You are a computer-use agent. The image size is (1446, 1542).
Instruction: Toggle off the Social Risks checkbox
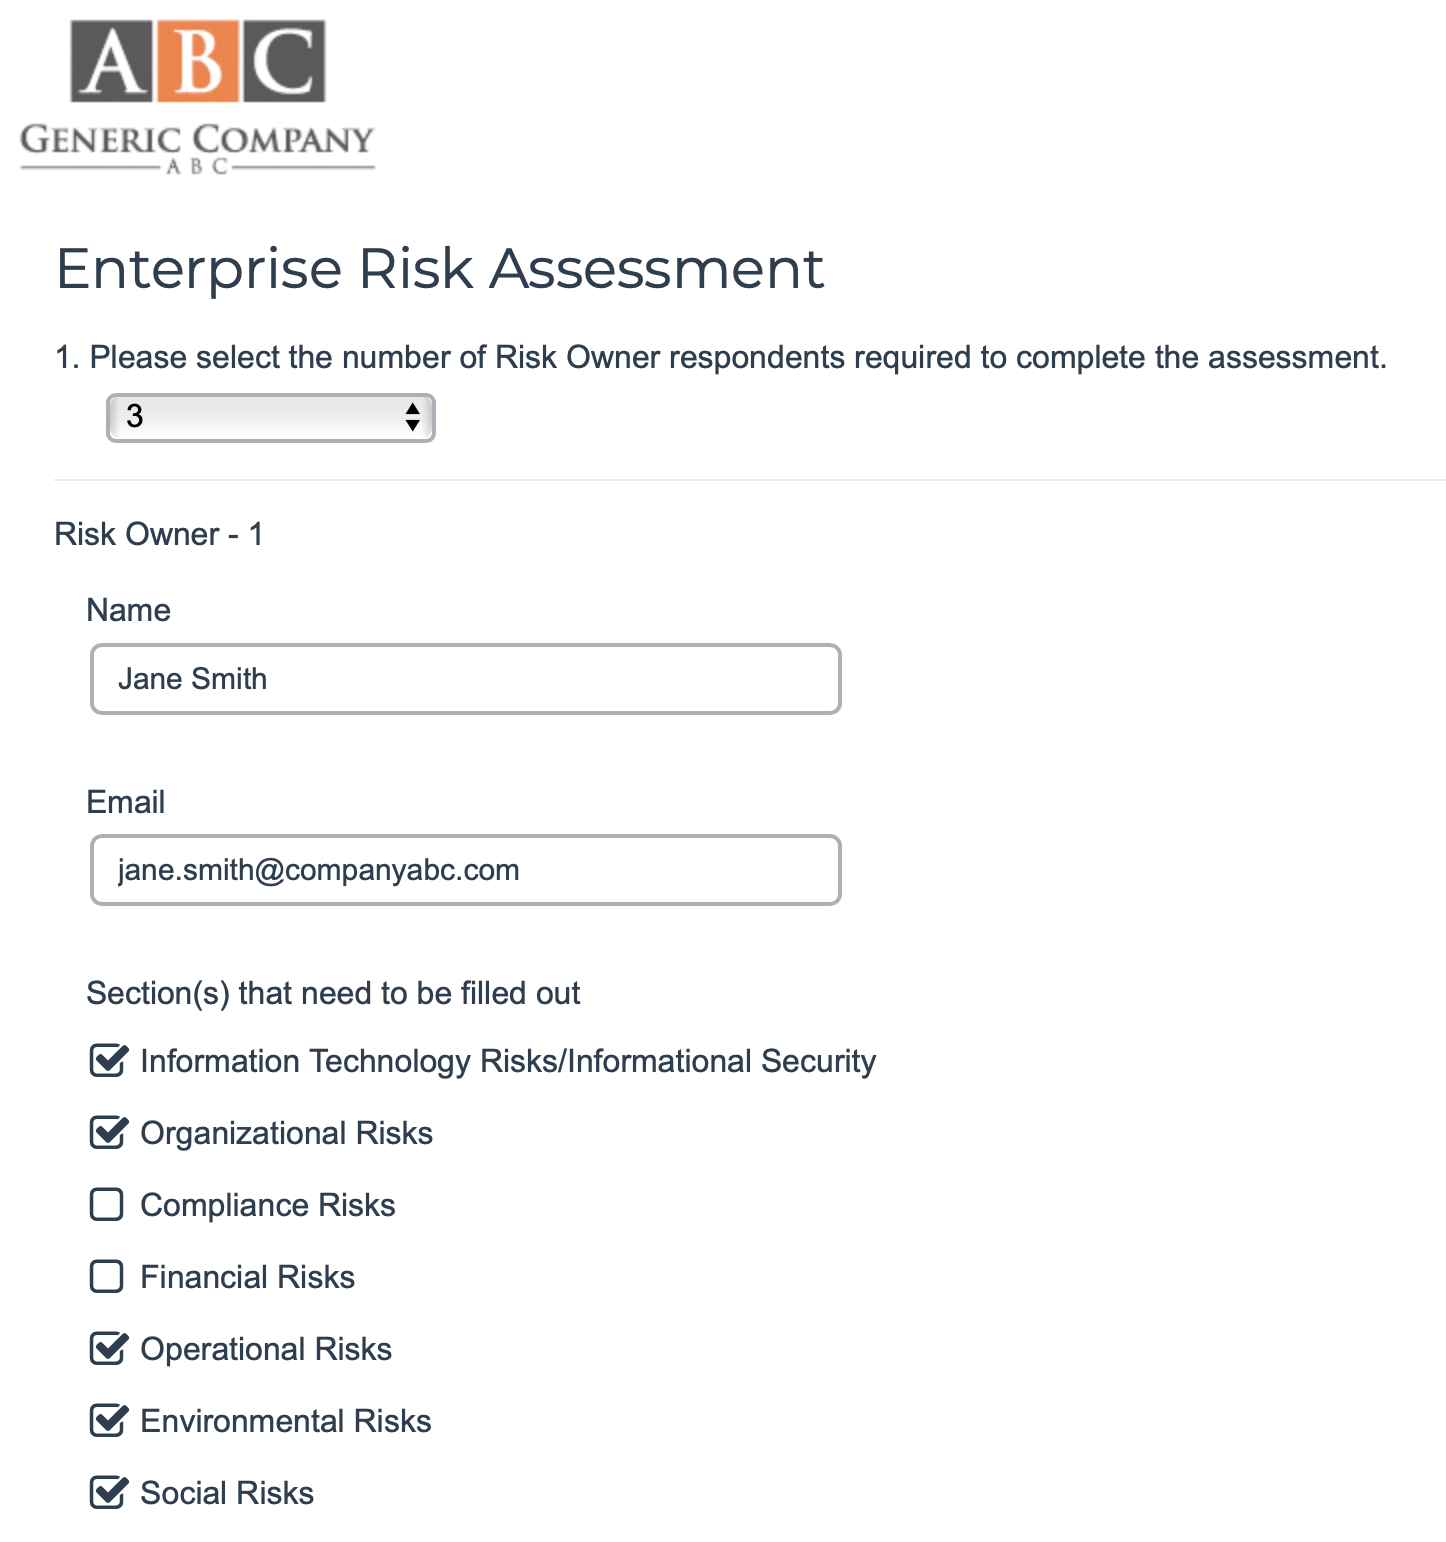[107, 1493]
